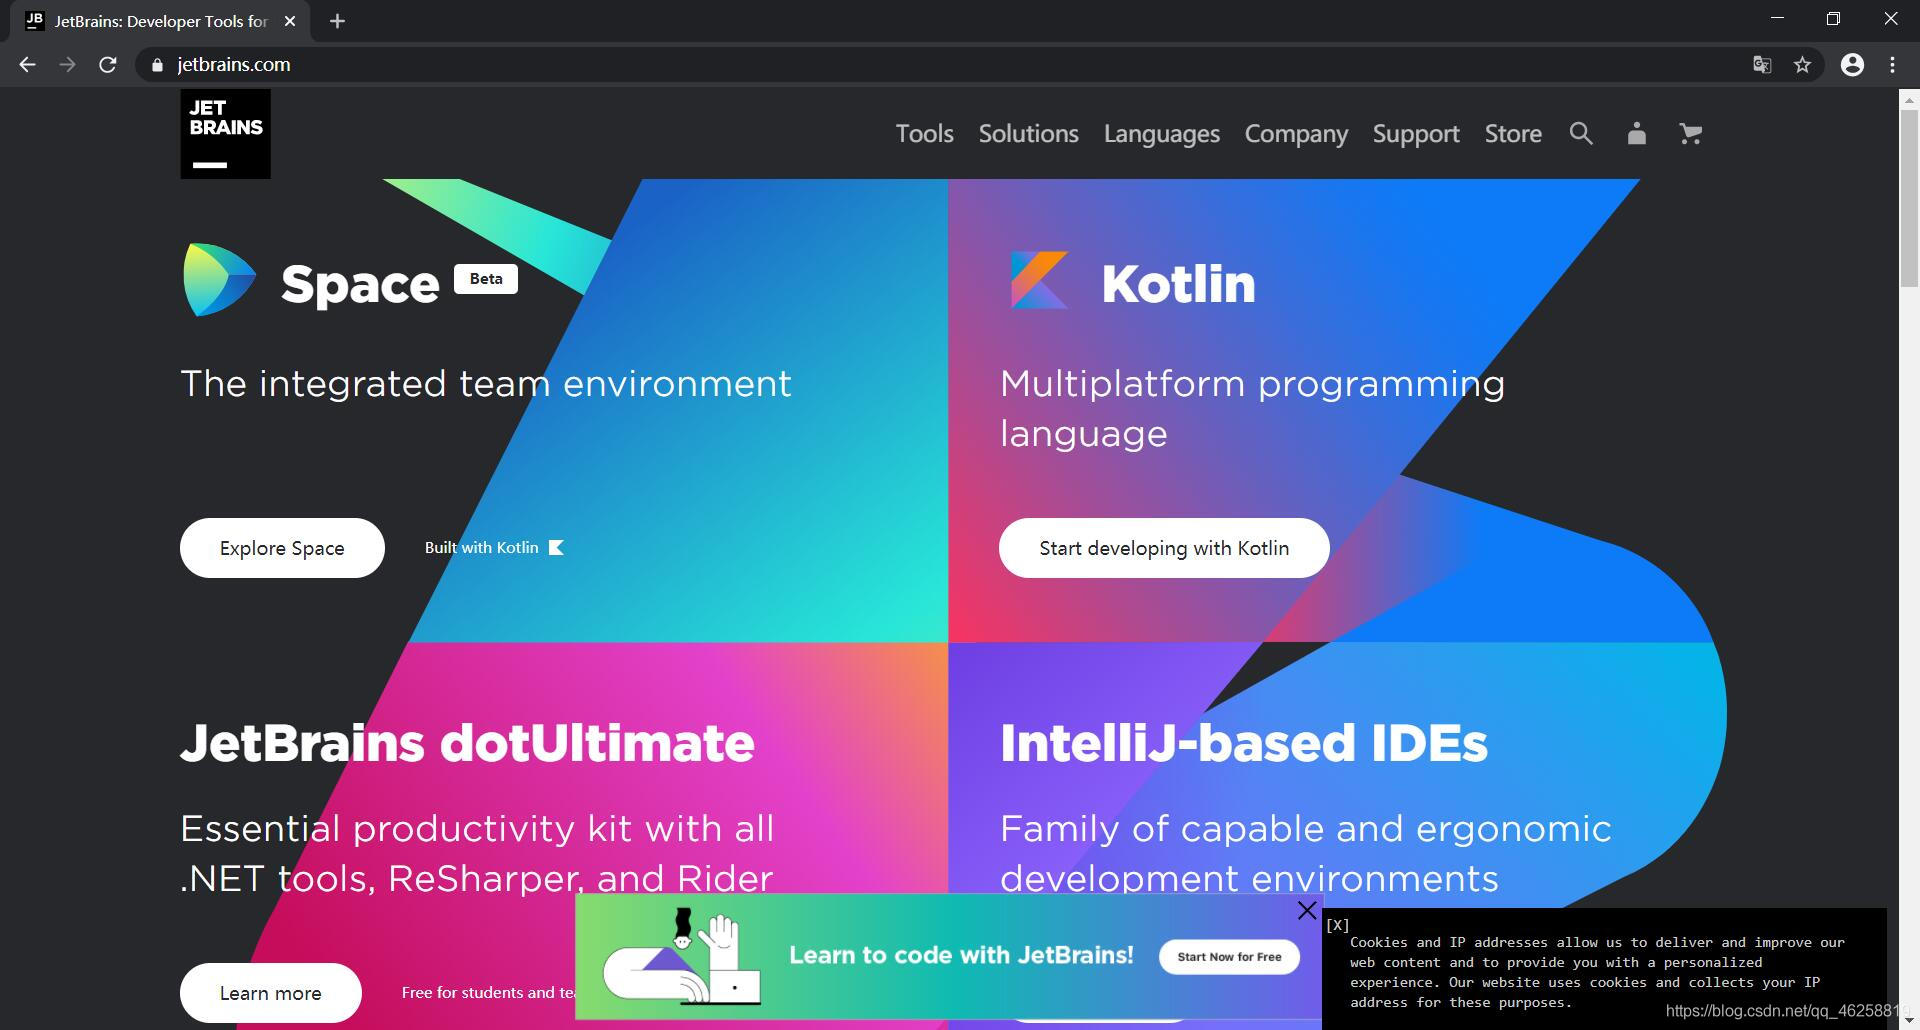Image resolution: width=1920 pixels, height=1030 pixels.
Task: Open the site search magnifier icon
Action: tap(1580, 133)
